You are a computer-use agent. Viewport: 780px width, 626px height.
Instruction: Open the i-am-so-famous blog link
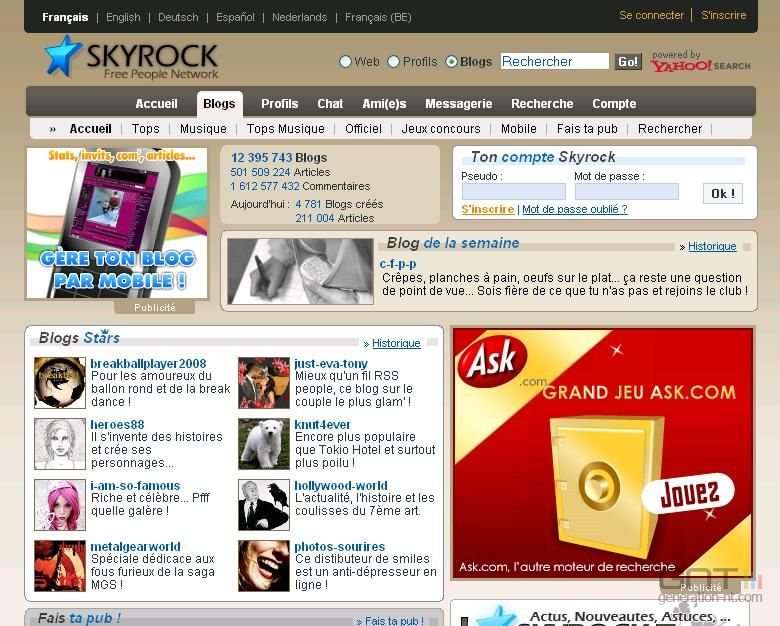[135, 486]
